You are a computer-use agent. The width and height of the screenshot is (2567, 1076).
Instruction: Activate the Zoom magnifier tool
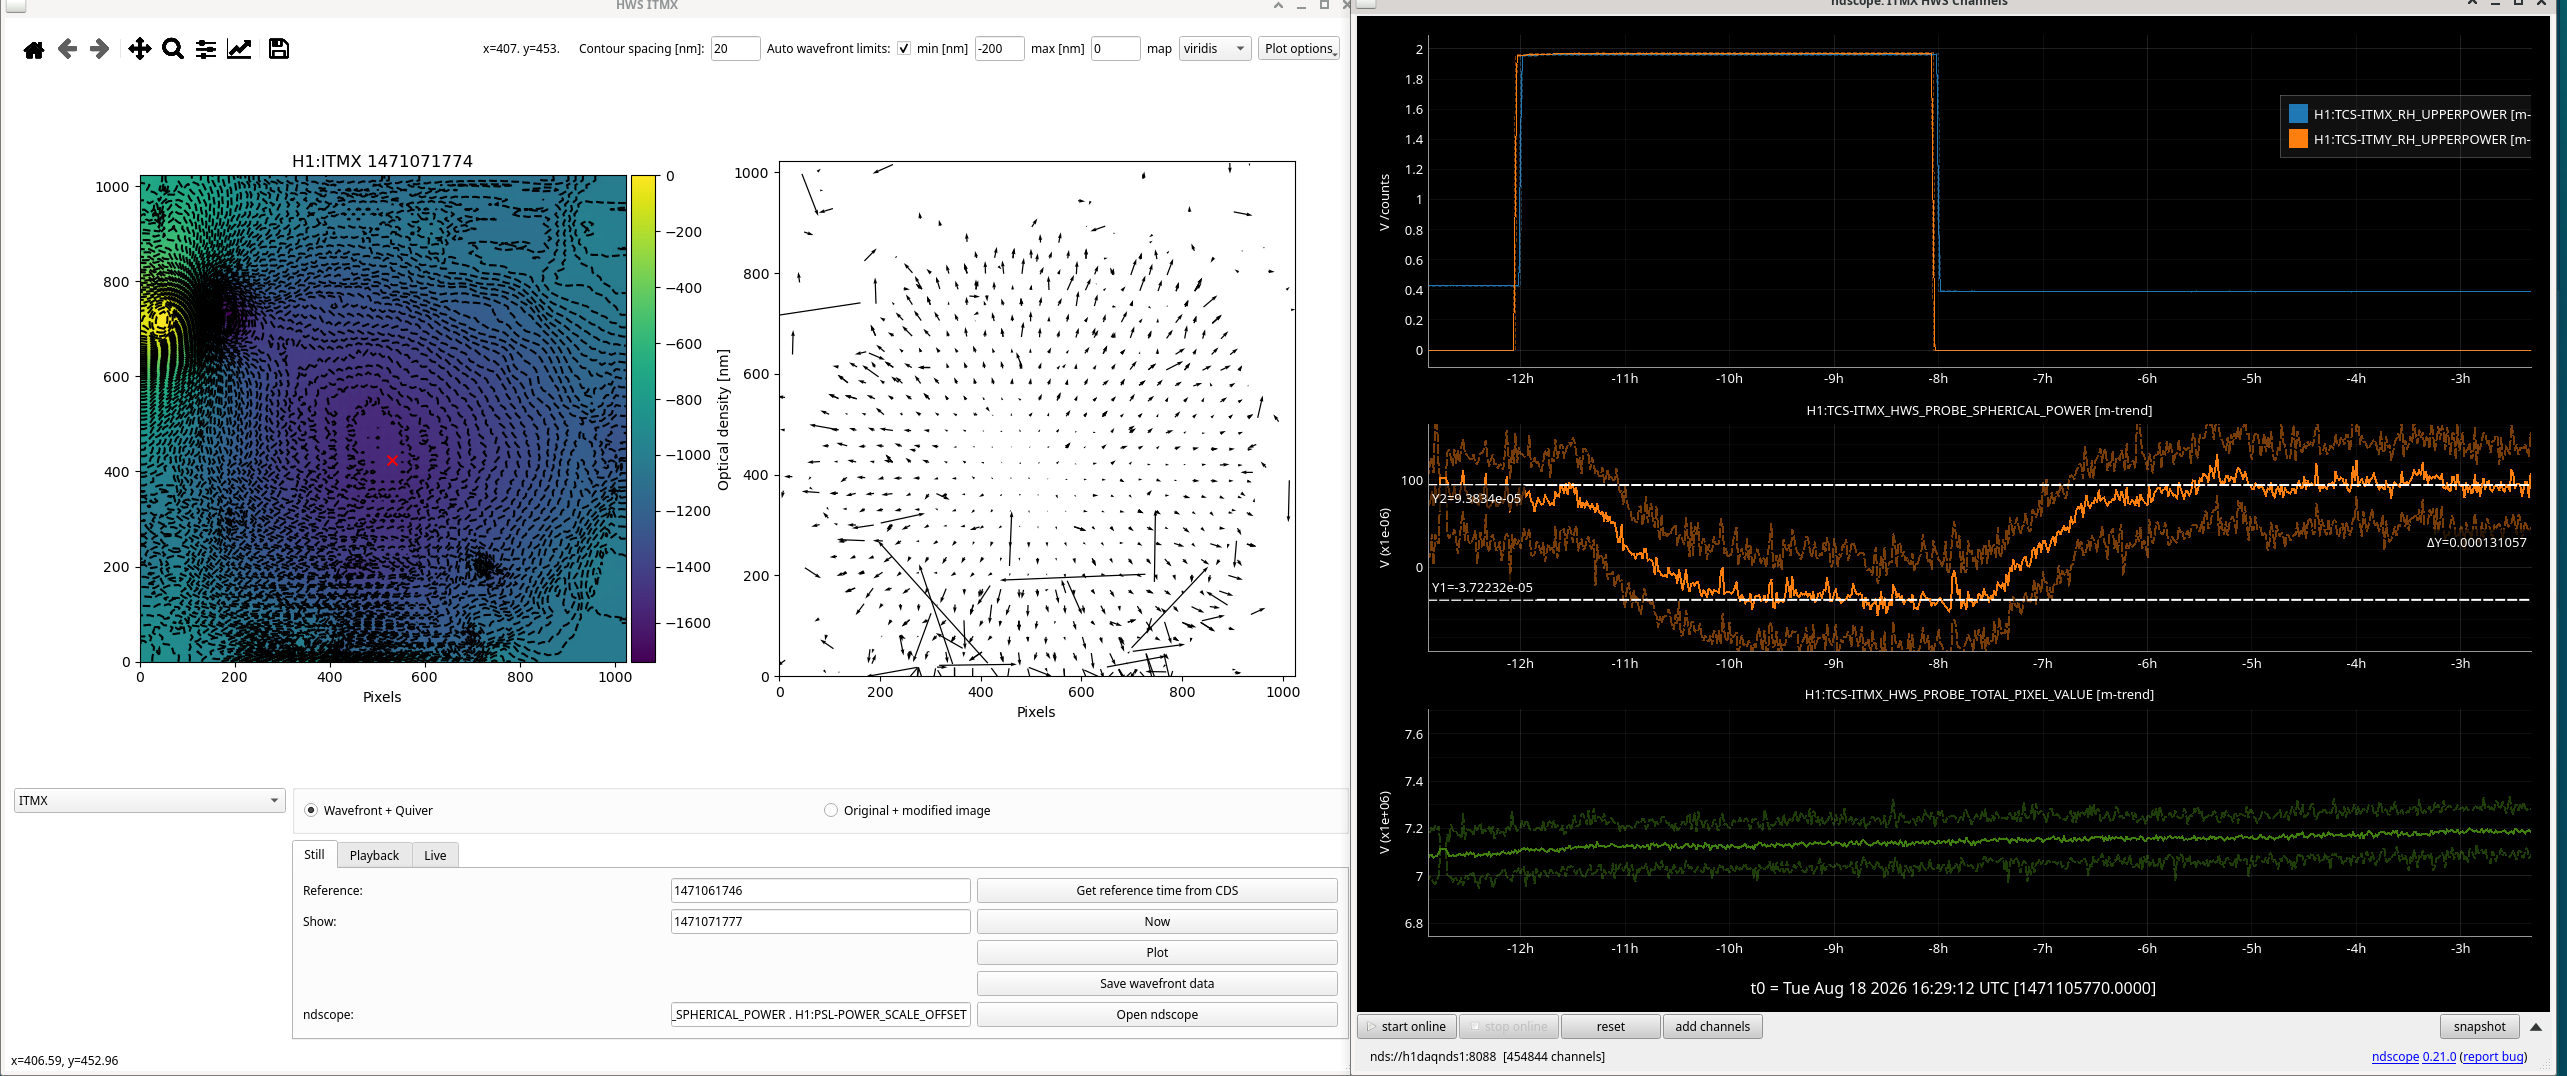tap(173, 49)
